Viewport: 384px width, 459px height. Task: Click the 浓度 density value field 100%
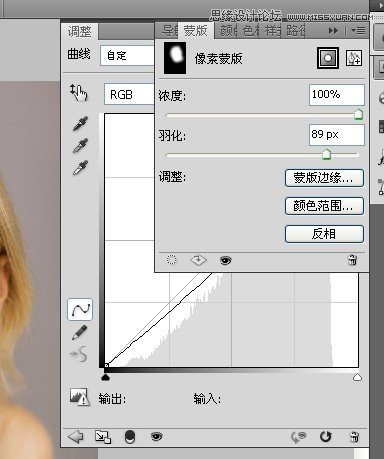(x=337, y=95)
